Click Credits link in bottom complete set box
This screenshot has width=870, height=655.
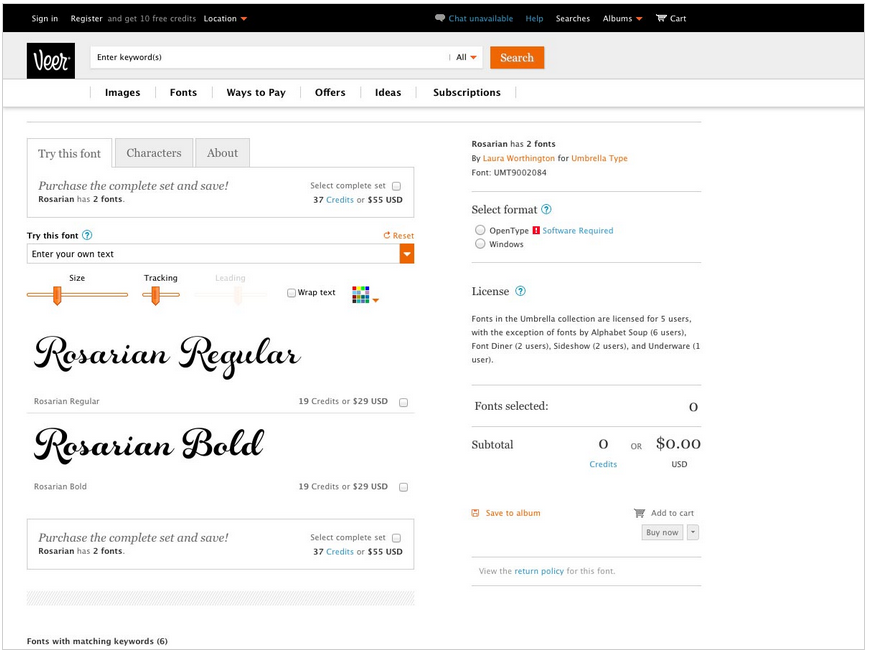(340, 551)
